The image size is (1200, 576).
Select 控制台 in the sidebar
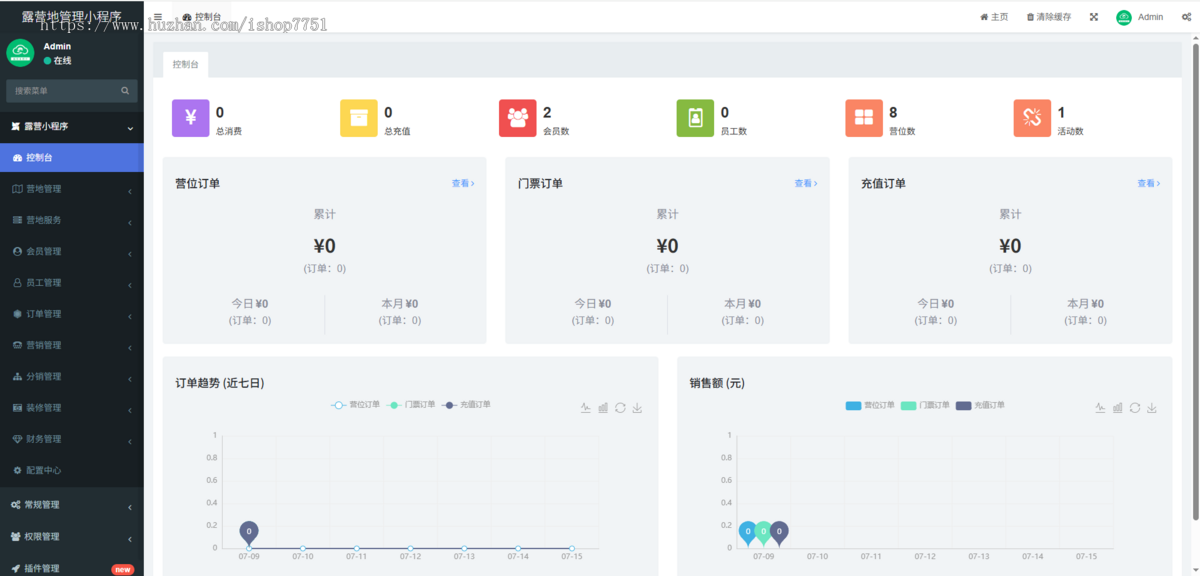pyautogui.click(x=72, y=158)
